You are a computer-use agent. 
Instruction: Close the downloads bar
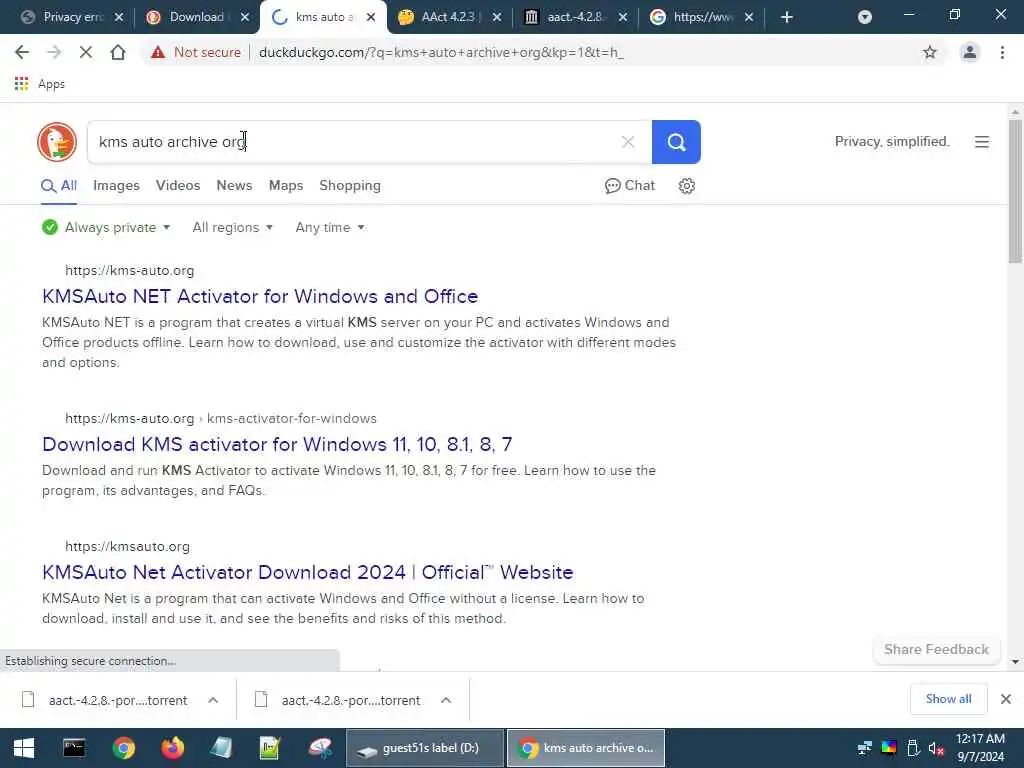[x=1006, y=699]
